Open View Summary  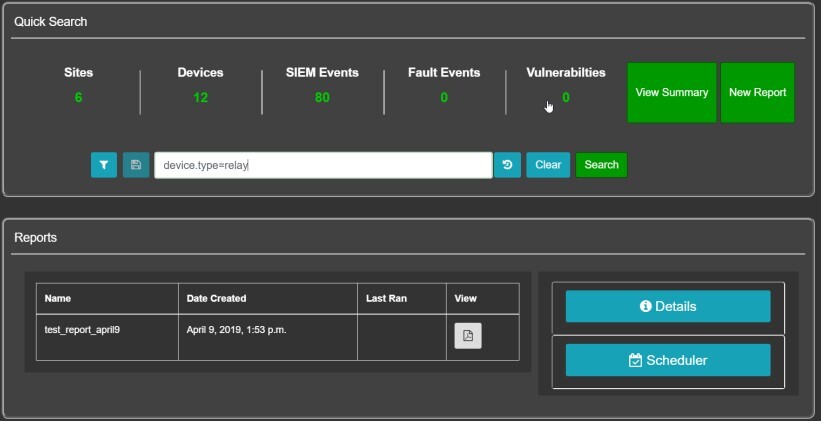tap(672, 93)
